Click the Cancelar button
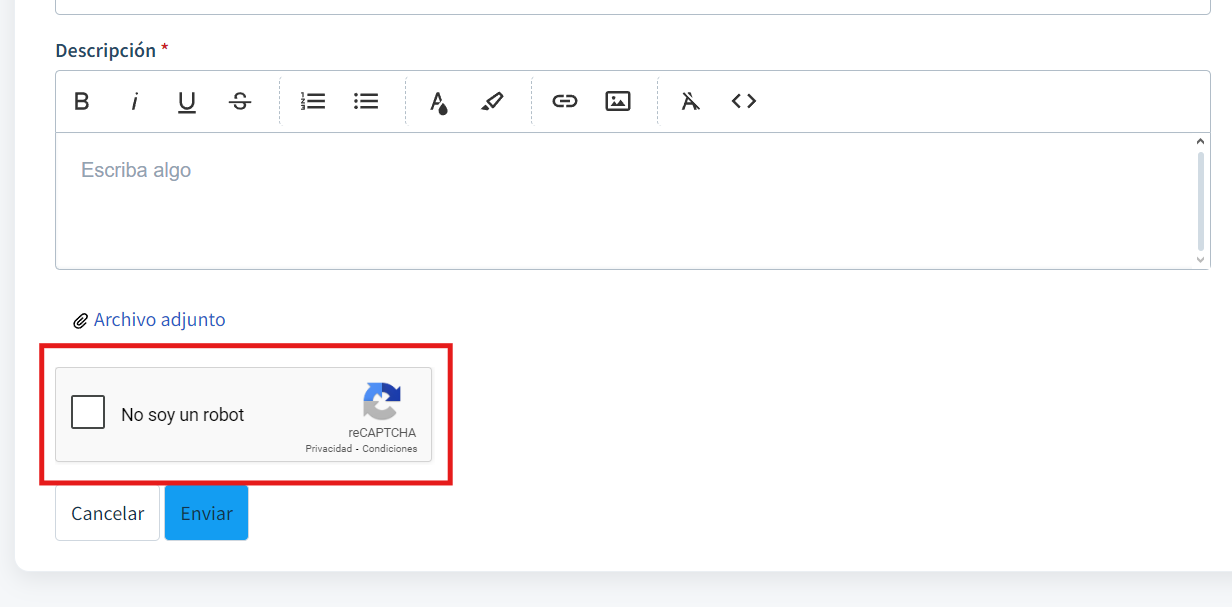Screen dimensions: 1232x607 pyautogui.click(x=107, y=513)
